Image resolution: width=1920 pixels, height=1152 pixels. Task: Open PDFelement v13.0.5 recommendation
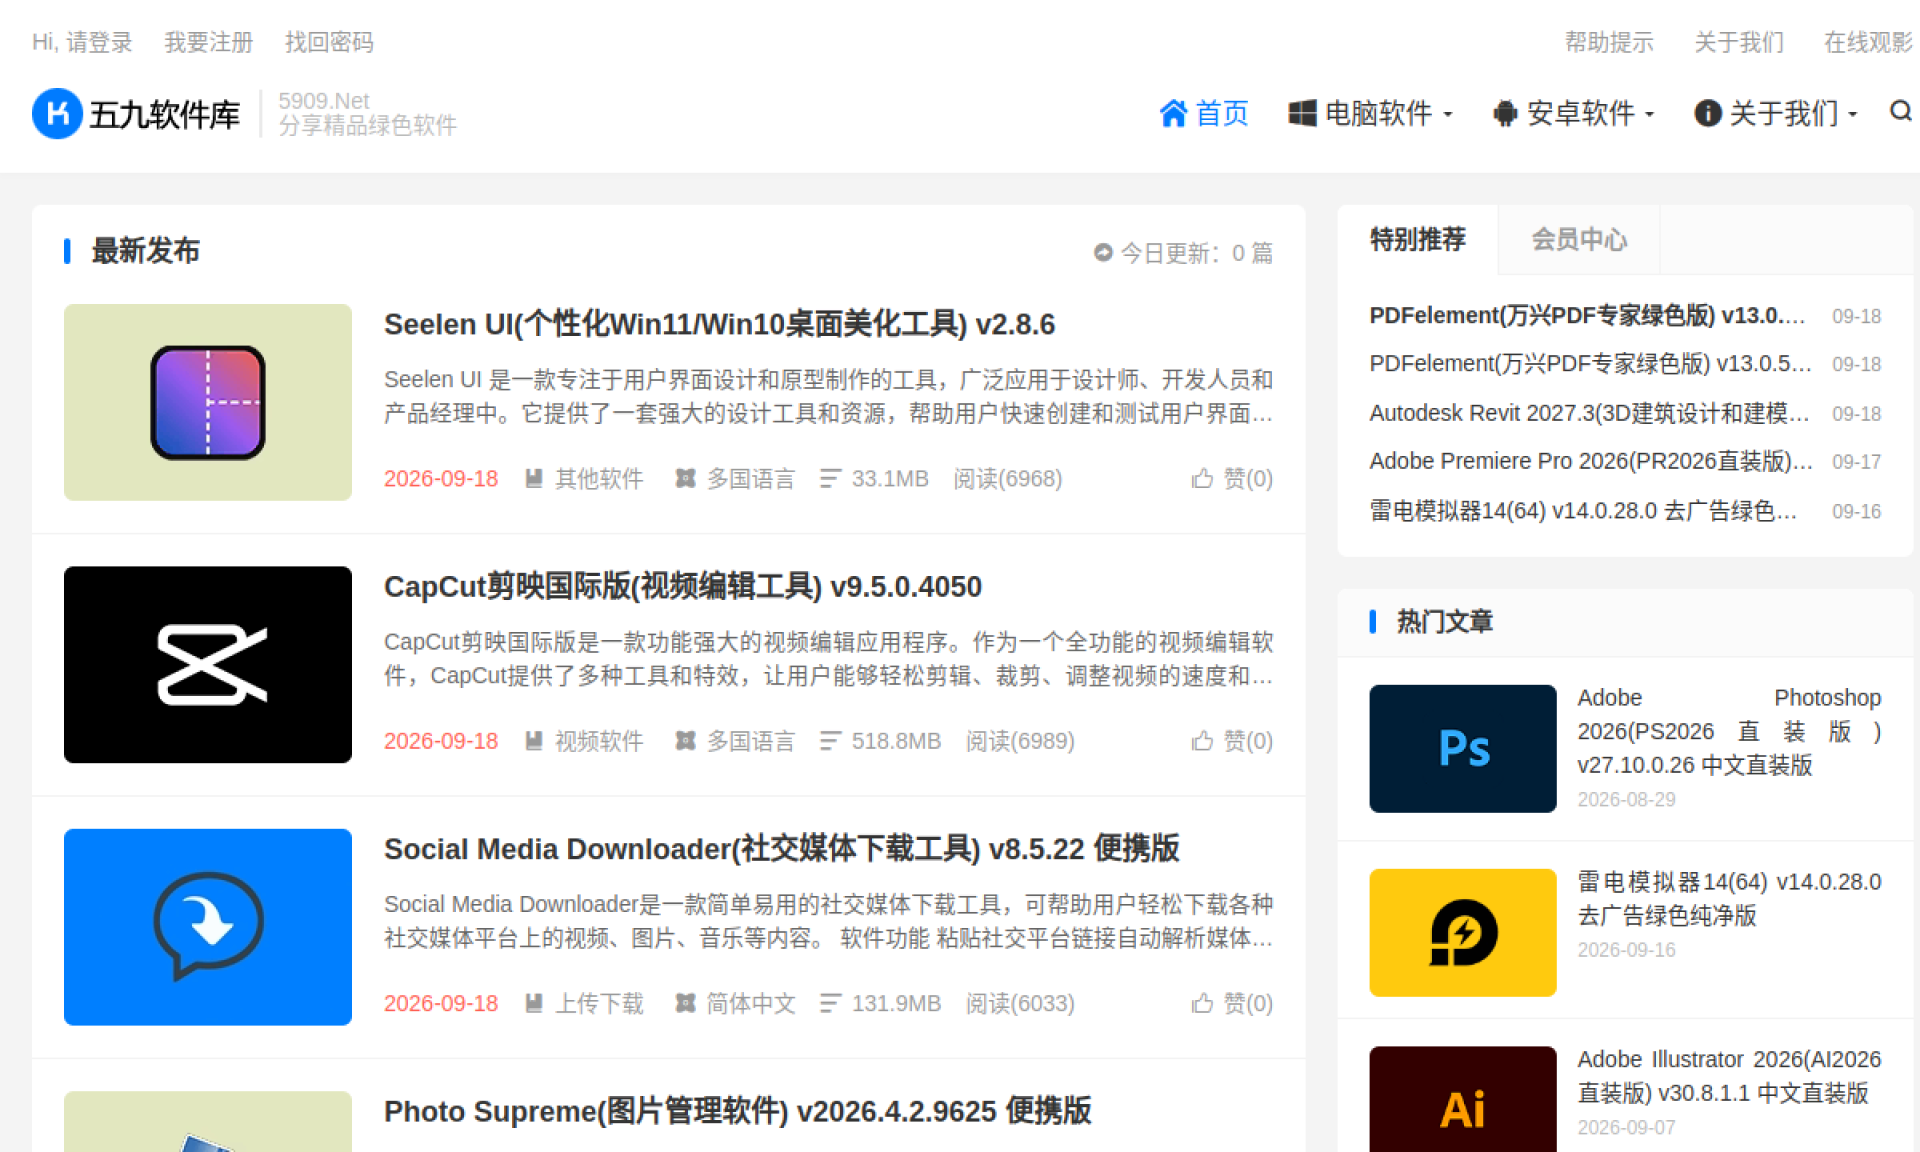pyautogui.click(x=1590, y=363)
